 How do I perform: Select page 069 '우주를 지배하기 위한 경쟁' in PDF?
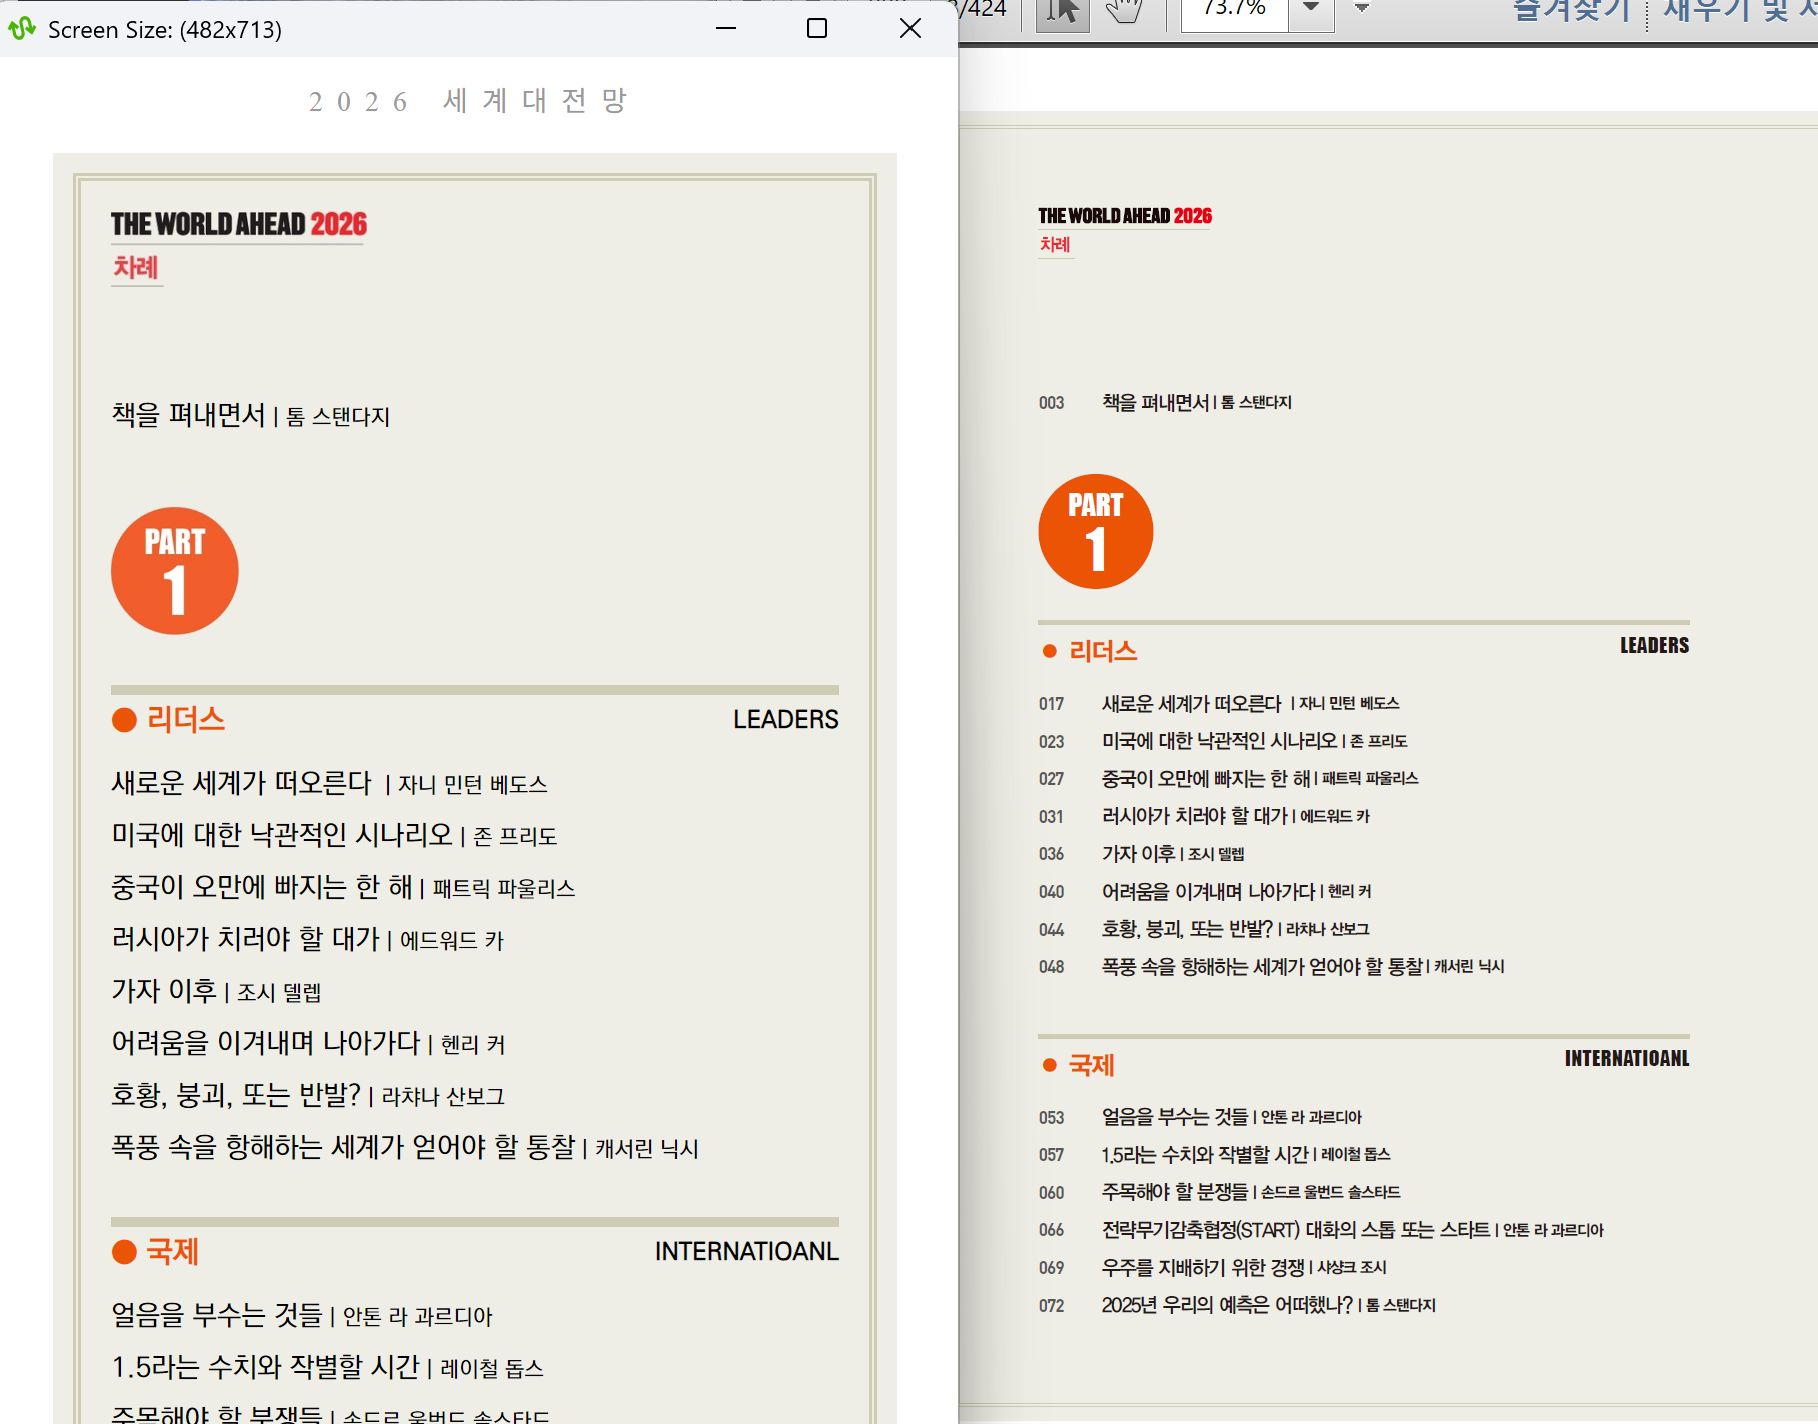pyautogui.click(x=1213, y=1267)
